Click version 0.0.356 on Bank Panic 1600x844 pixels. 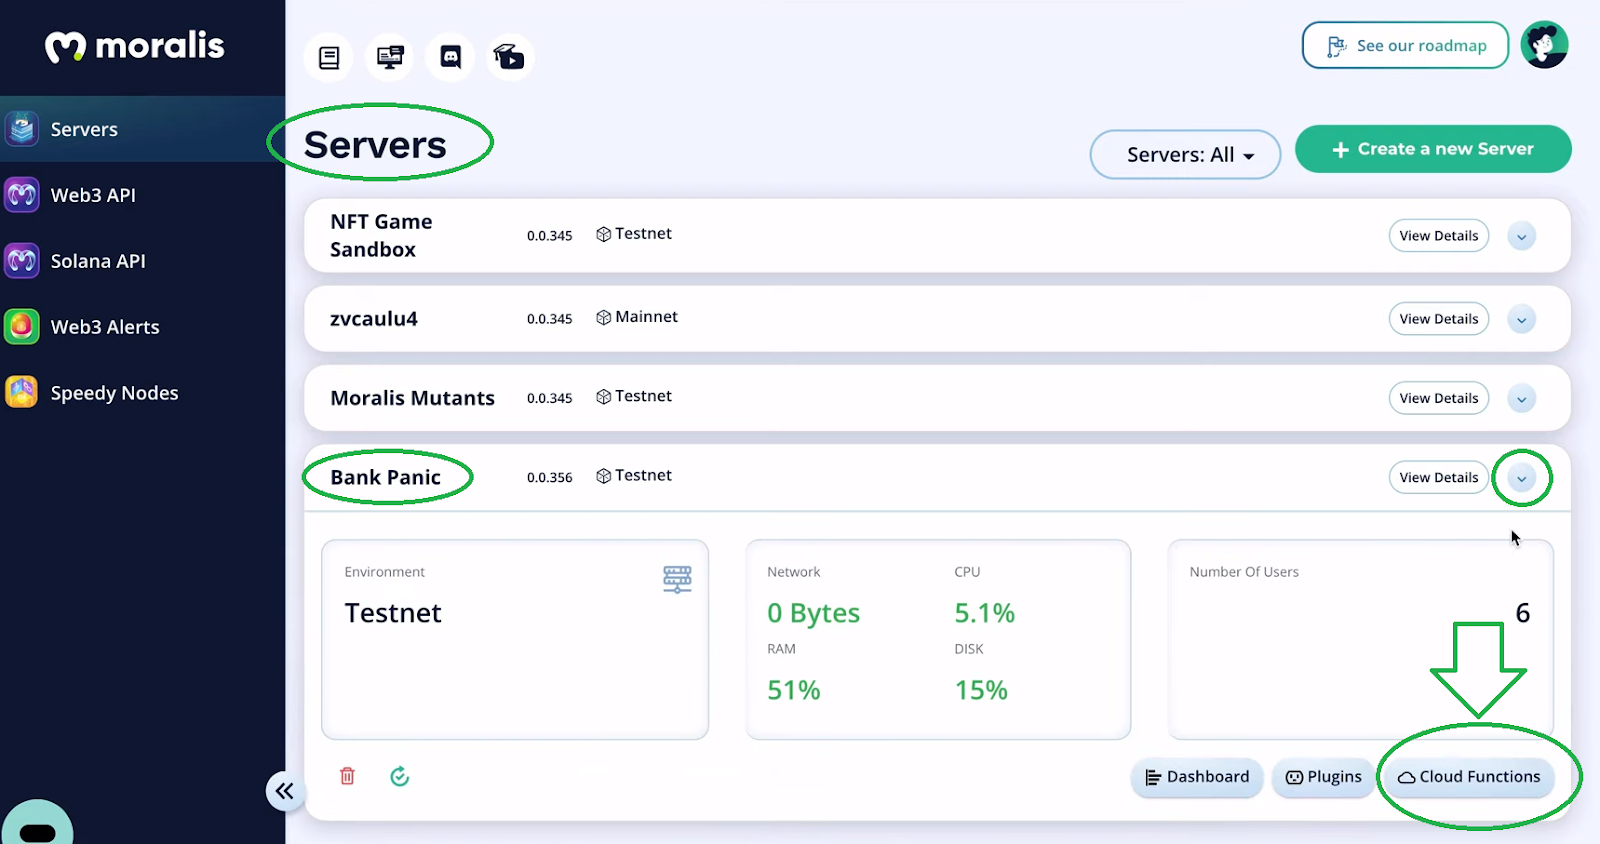[550, 478]
